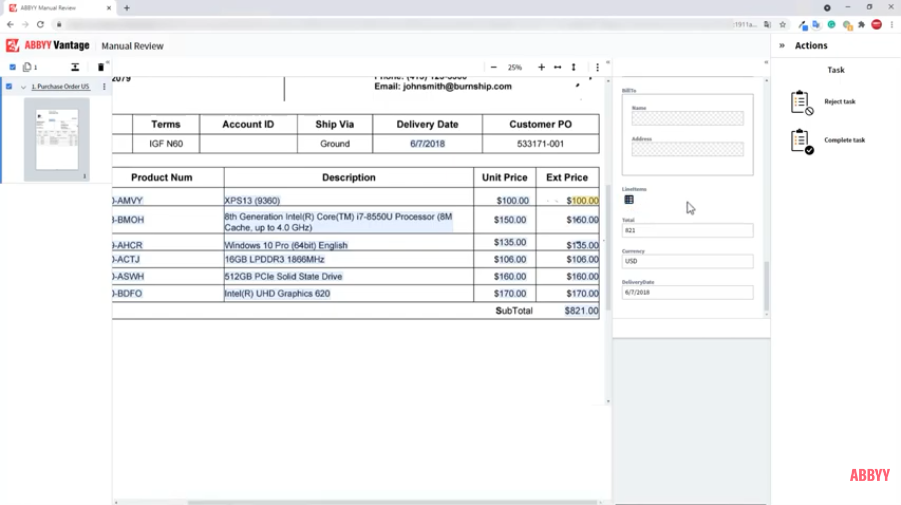
Task: Click the $170.00 Ext Price cell
Action: tap(582, 294)
